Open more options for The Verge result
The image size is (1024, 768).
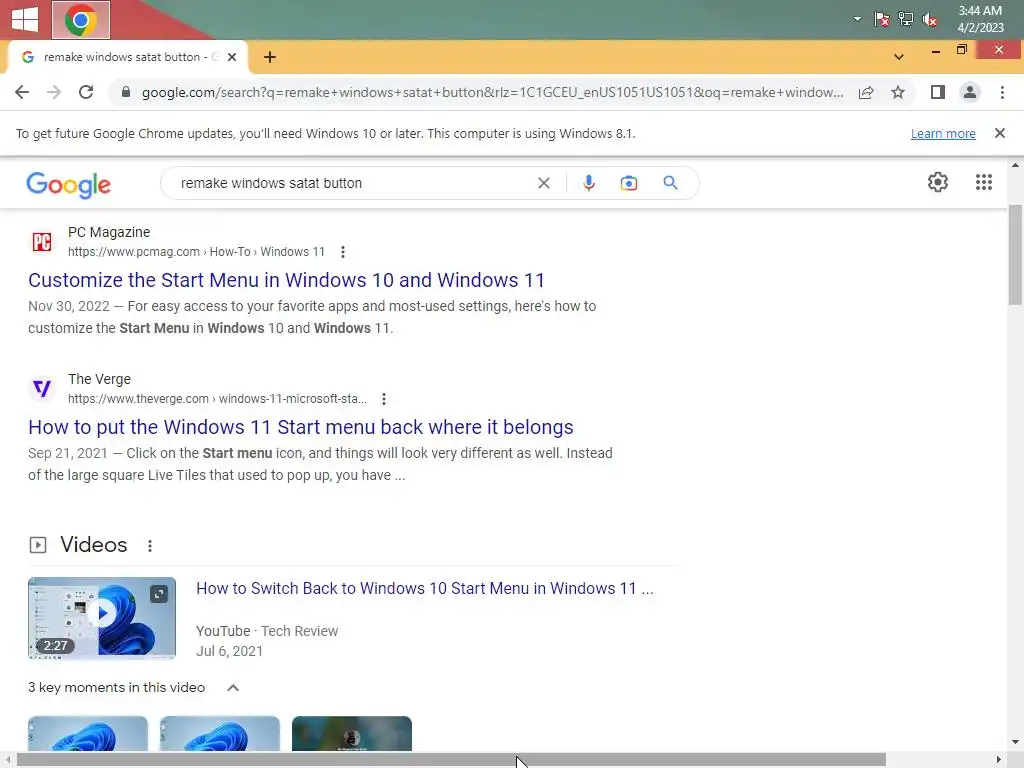click(383, 398)
